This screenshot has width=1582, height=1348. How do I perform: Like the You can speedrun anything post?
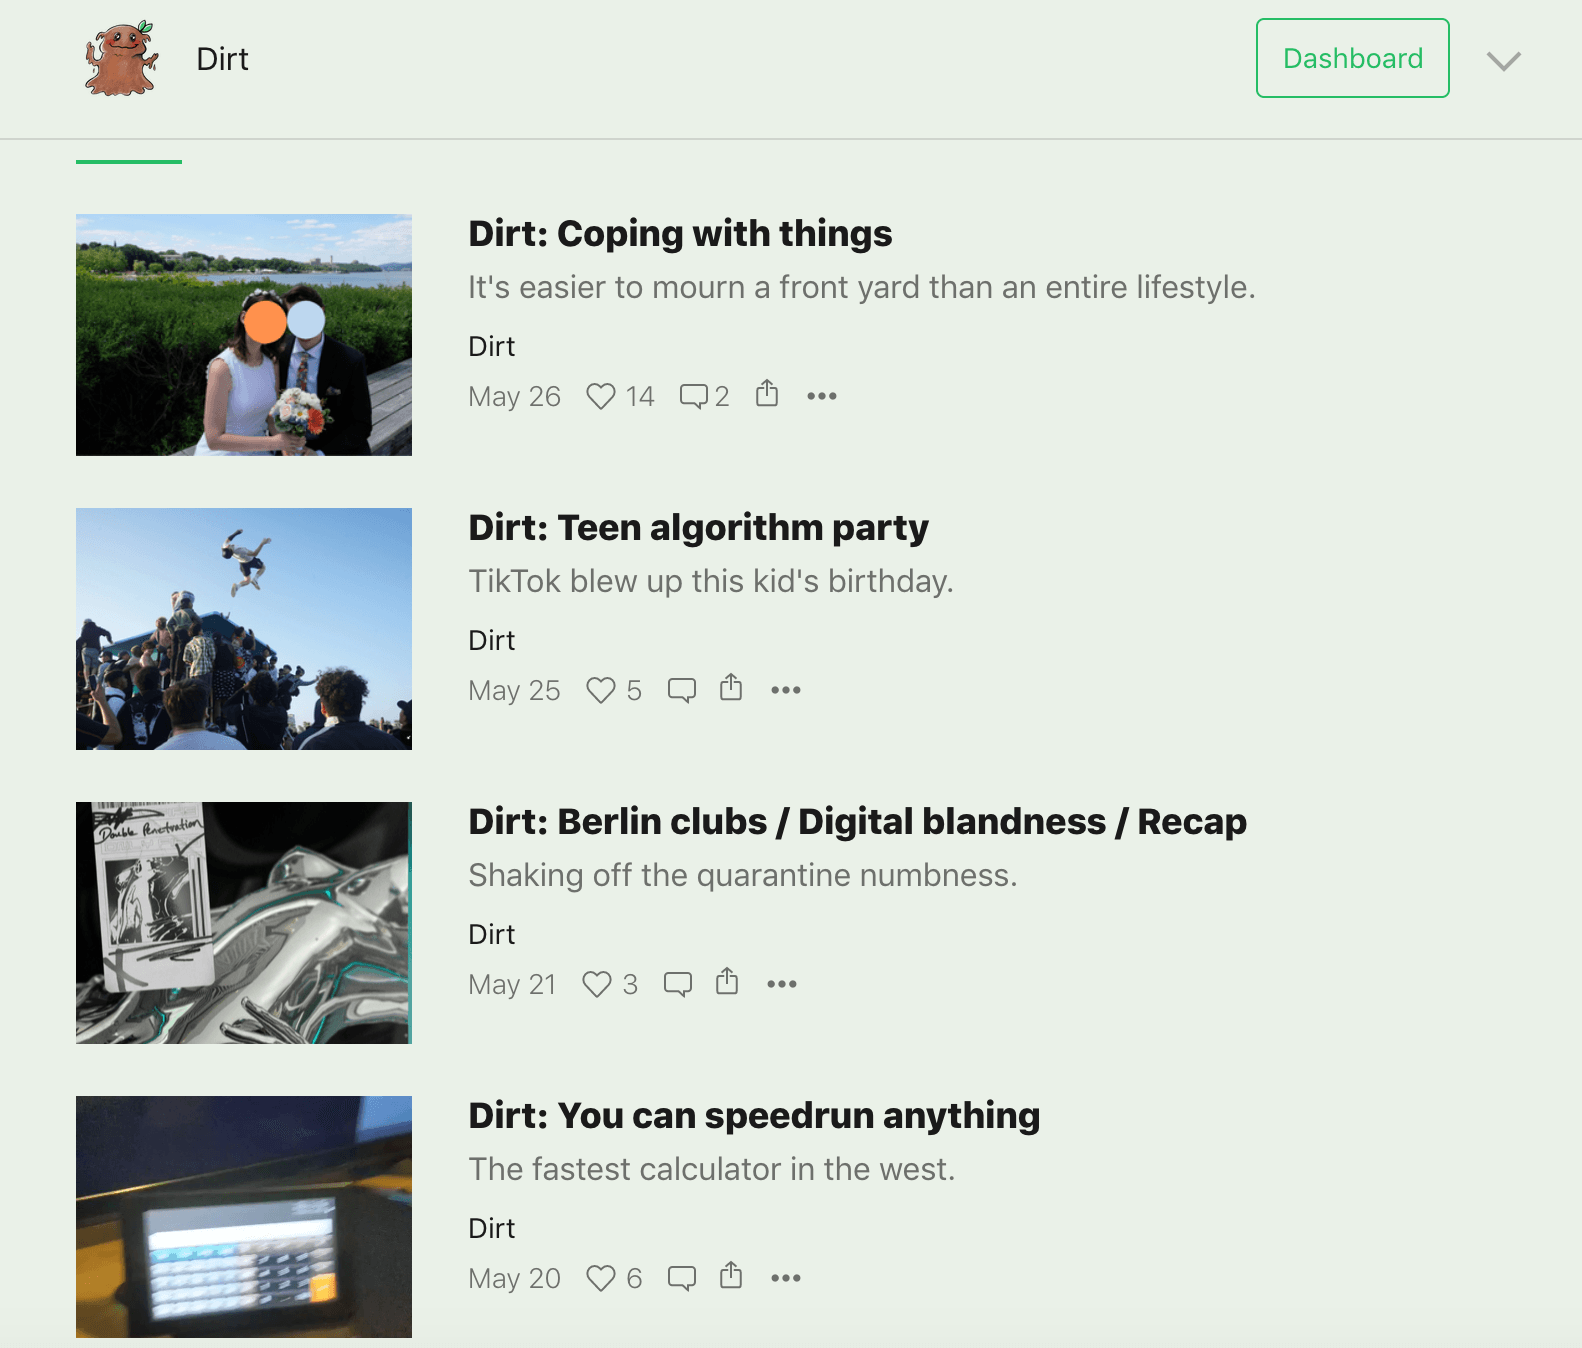click(601, 1278)
